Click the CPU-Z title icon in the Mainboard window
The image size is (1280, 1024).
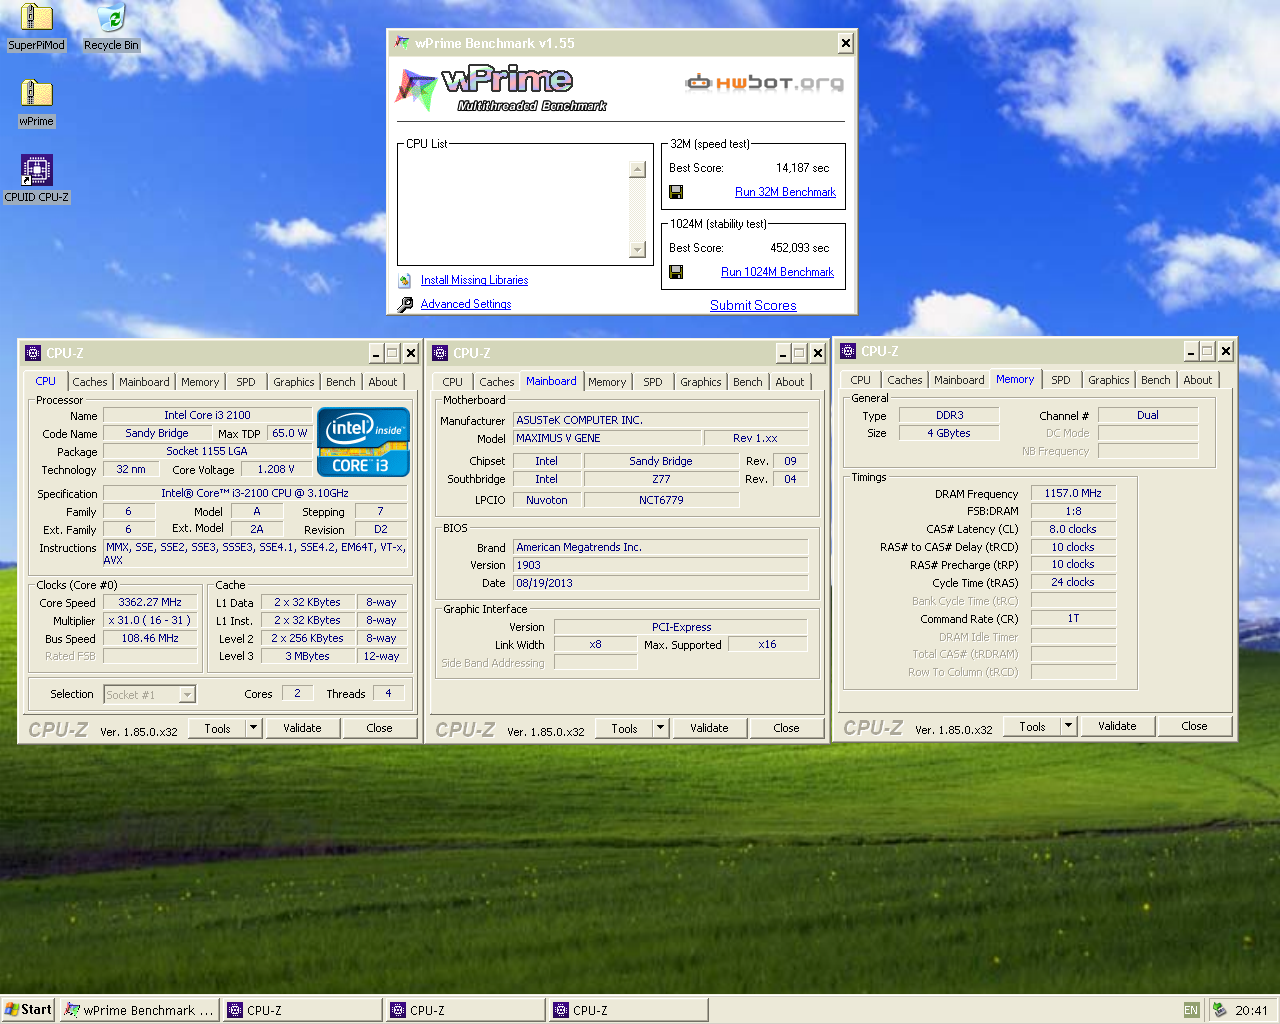tap(440, 353)
